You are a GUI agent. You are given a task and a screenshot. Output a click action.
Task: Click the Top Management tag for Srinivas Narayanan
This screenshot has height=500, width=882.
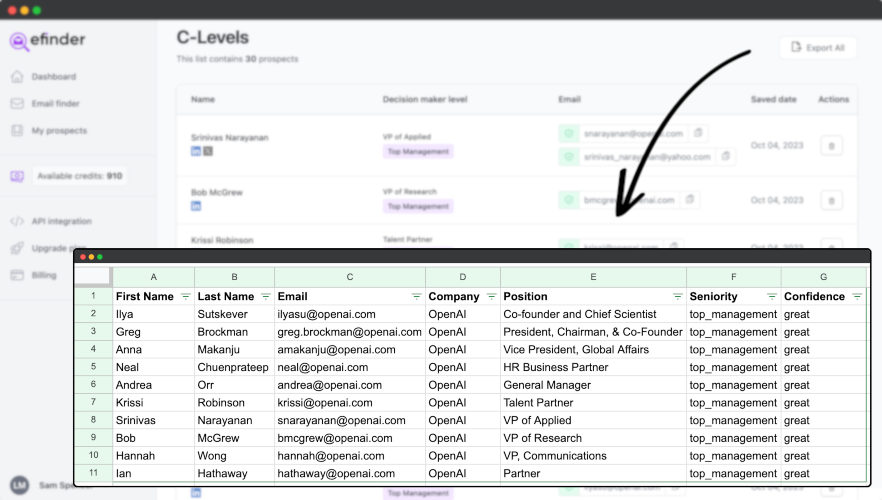pyautogui.click(x=418, y=151)
